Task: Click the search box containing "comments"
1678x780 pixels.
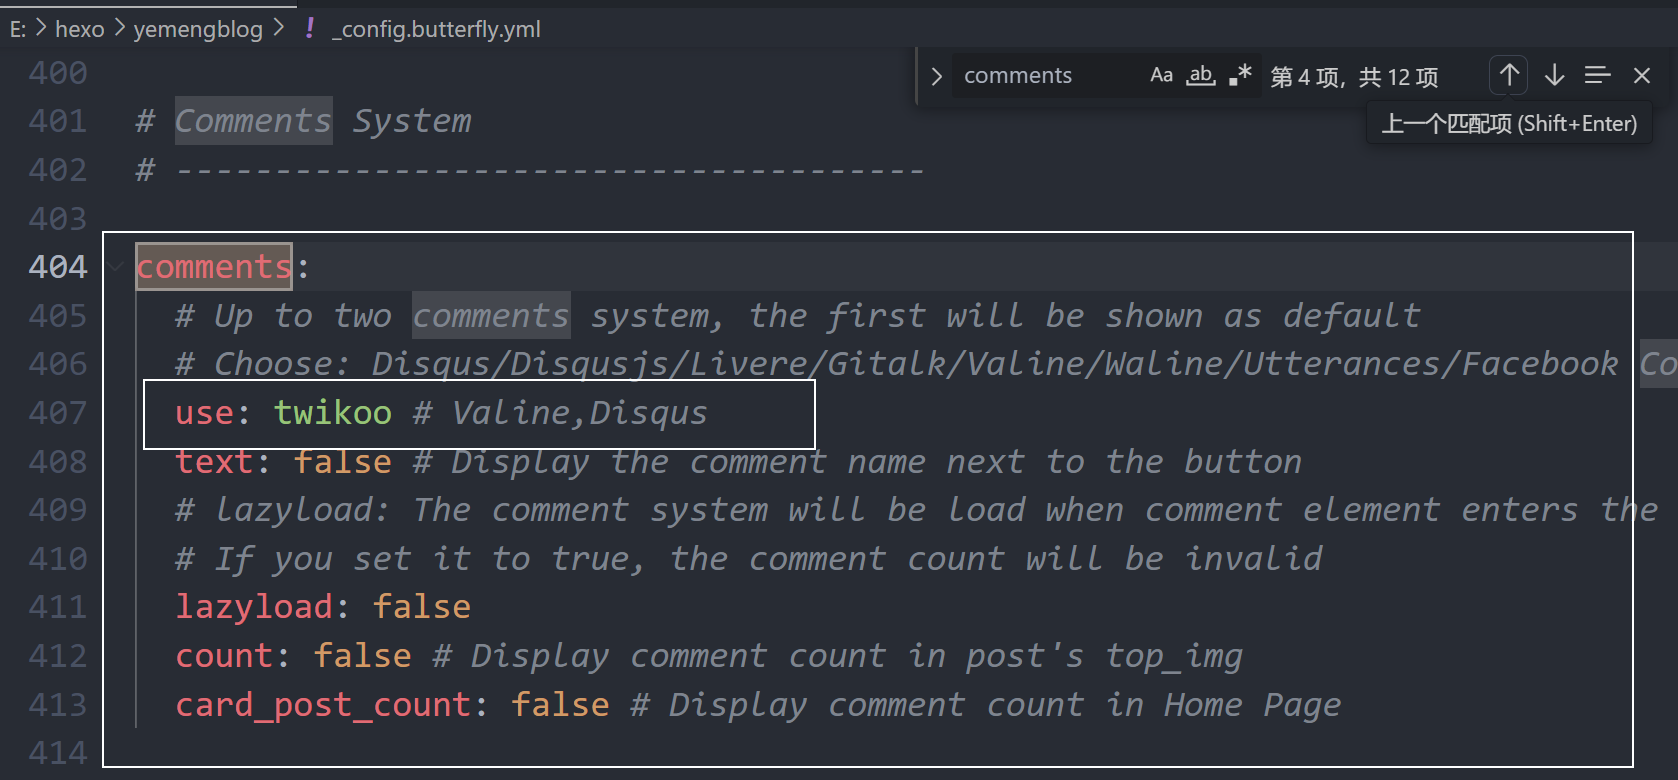Action: point(1040,76)
